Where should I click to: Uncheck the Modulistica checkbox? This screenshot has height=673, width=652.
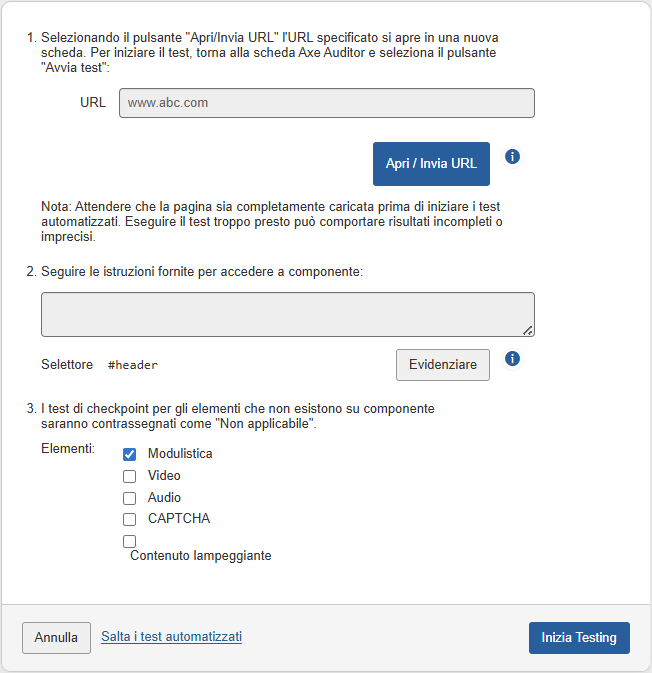click(x=129, y=454)
